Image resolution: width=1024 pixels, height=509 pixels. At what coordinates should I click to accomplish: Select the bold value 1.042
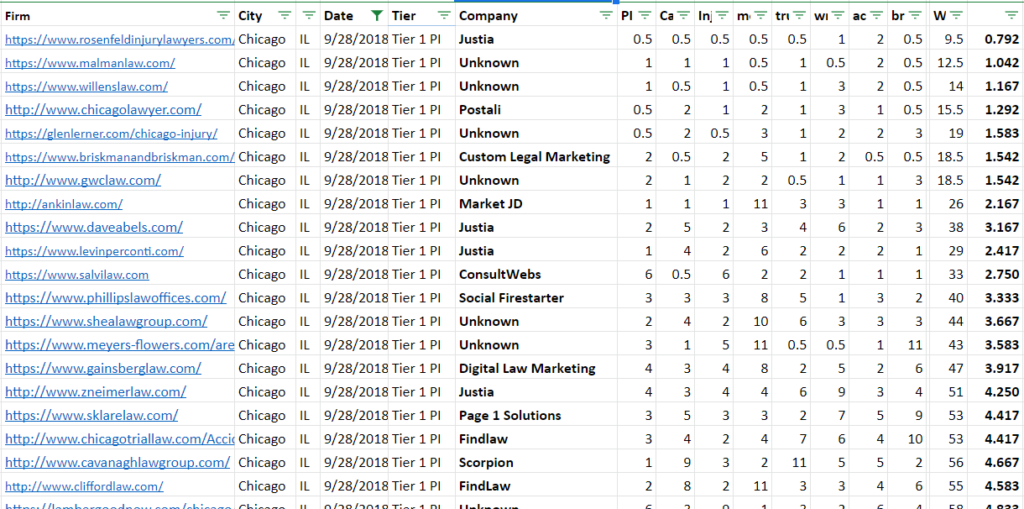tap(1002, 63)
